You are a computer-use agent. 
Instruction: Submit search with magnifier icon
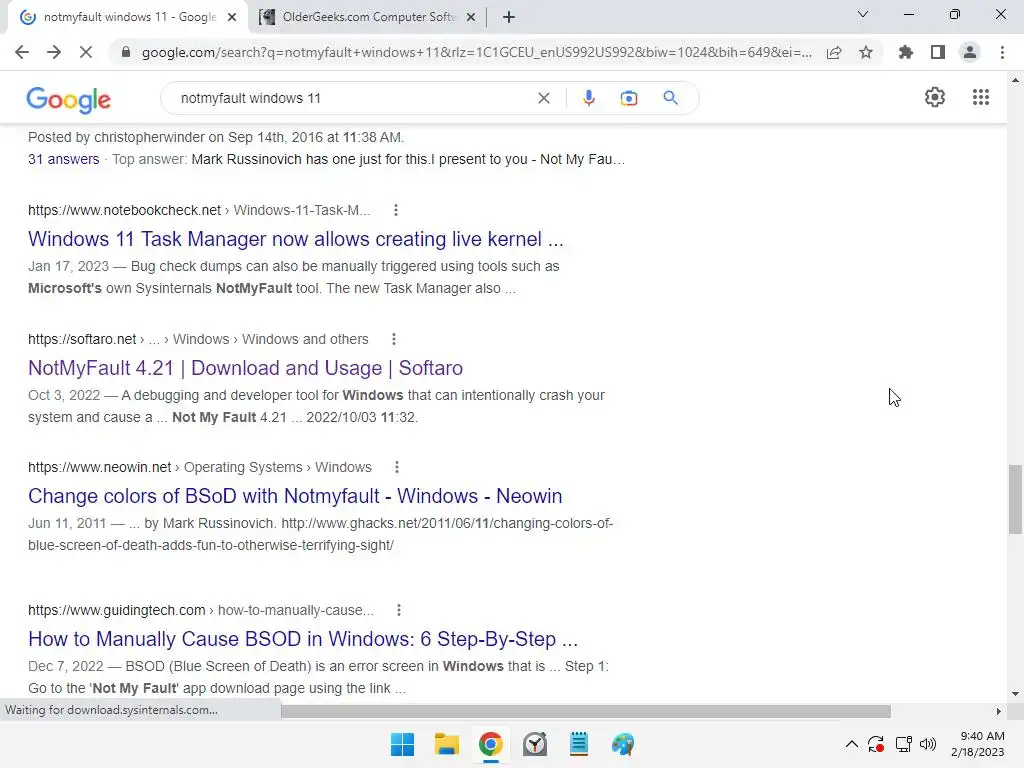670,98
